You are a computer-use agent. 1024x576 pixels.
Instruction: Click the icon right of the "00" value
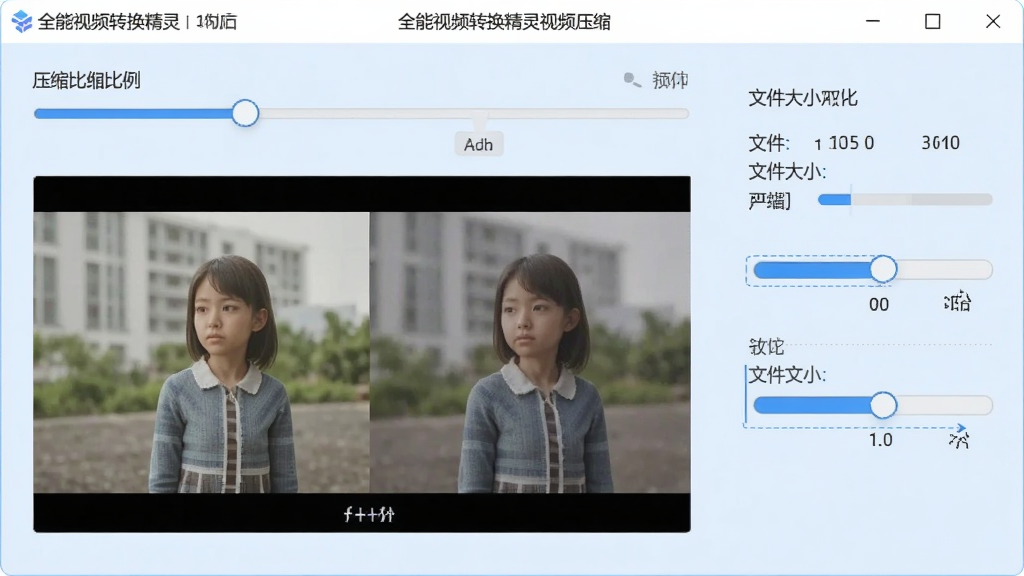pos(957,302)
